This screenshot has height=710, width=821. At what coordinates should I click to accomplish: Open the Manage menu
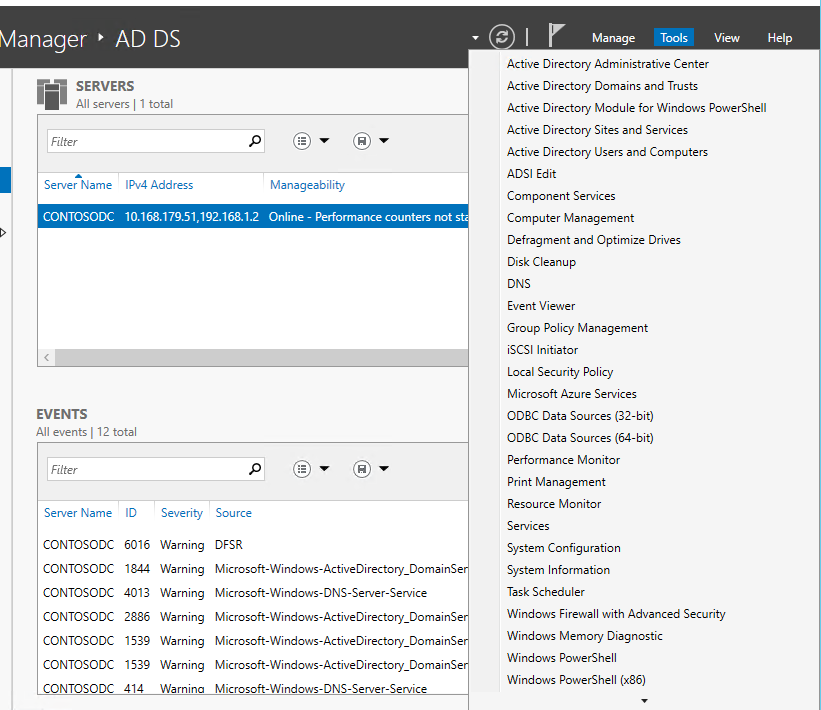[613, 38]
